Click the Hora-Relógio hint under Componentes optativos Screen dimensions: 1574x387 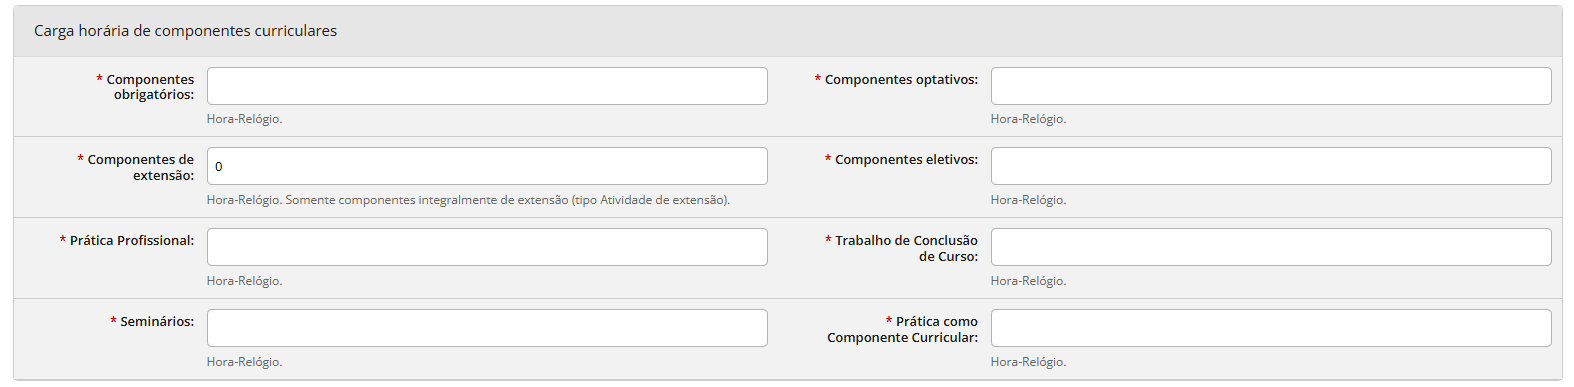point(1028,119)
